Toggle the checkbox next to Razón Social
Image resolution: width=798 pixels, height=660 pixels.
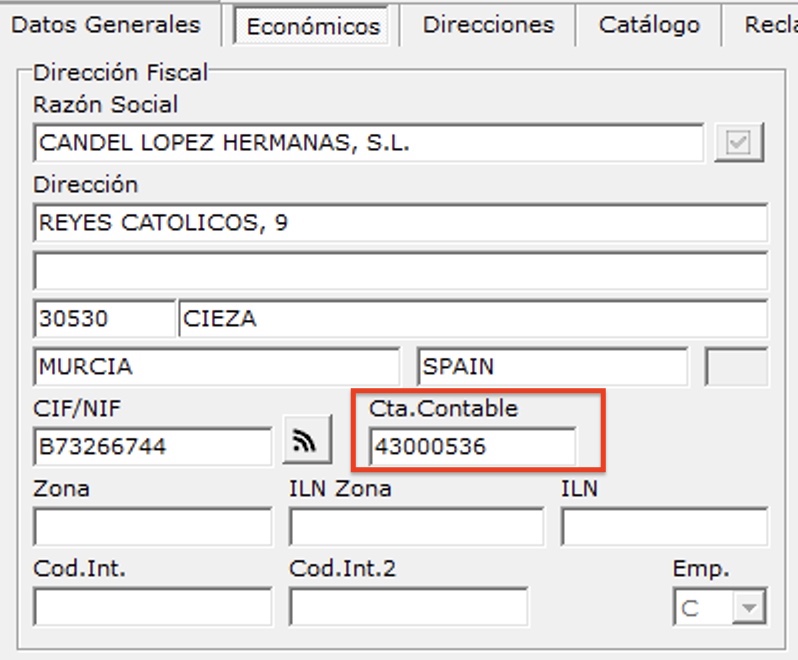point(738,144)
